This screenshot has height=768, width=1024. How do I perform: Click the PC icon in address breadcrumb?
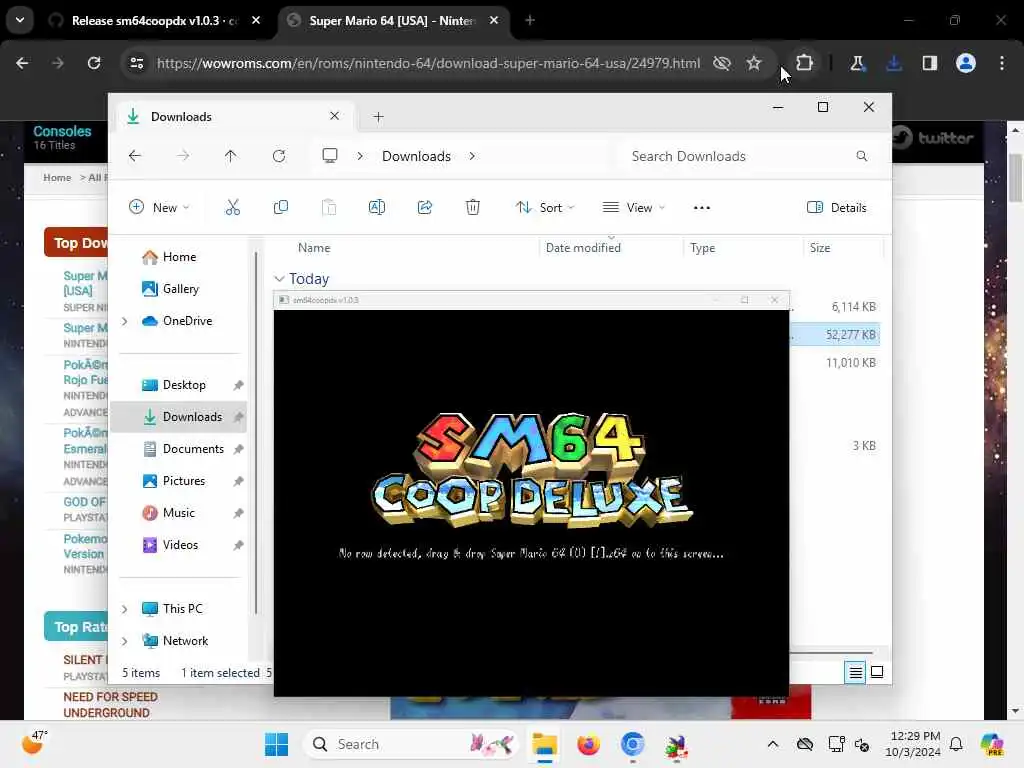coord(330,155)
